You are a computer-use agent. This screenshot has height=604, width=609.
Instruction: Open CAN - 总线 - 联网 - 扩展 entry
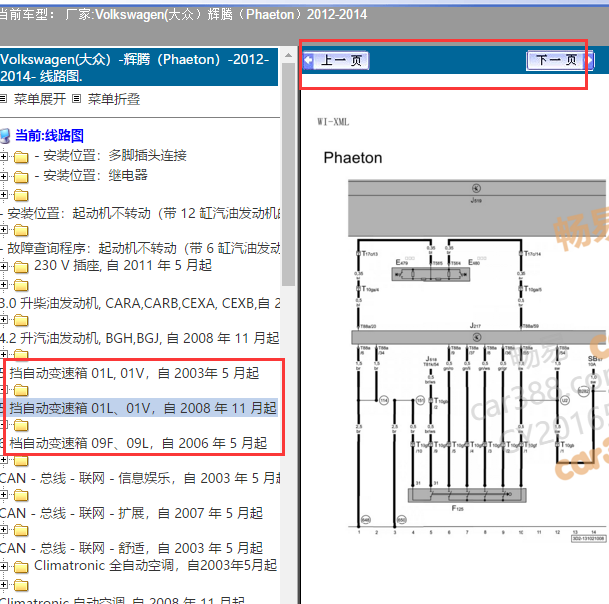[x=131, y=513]
